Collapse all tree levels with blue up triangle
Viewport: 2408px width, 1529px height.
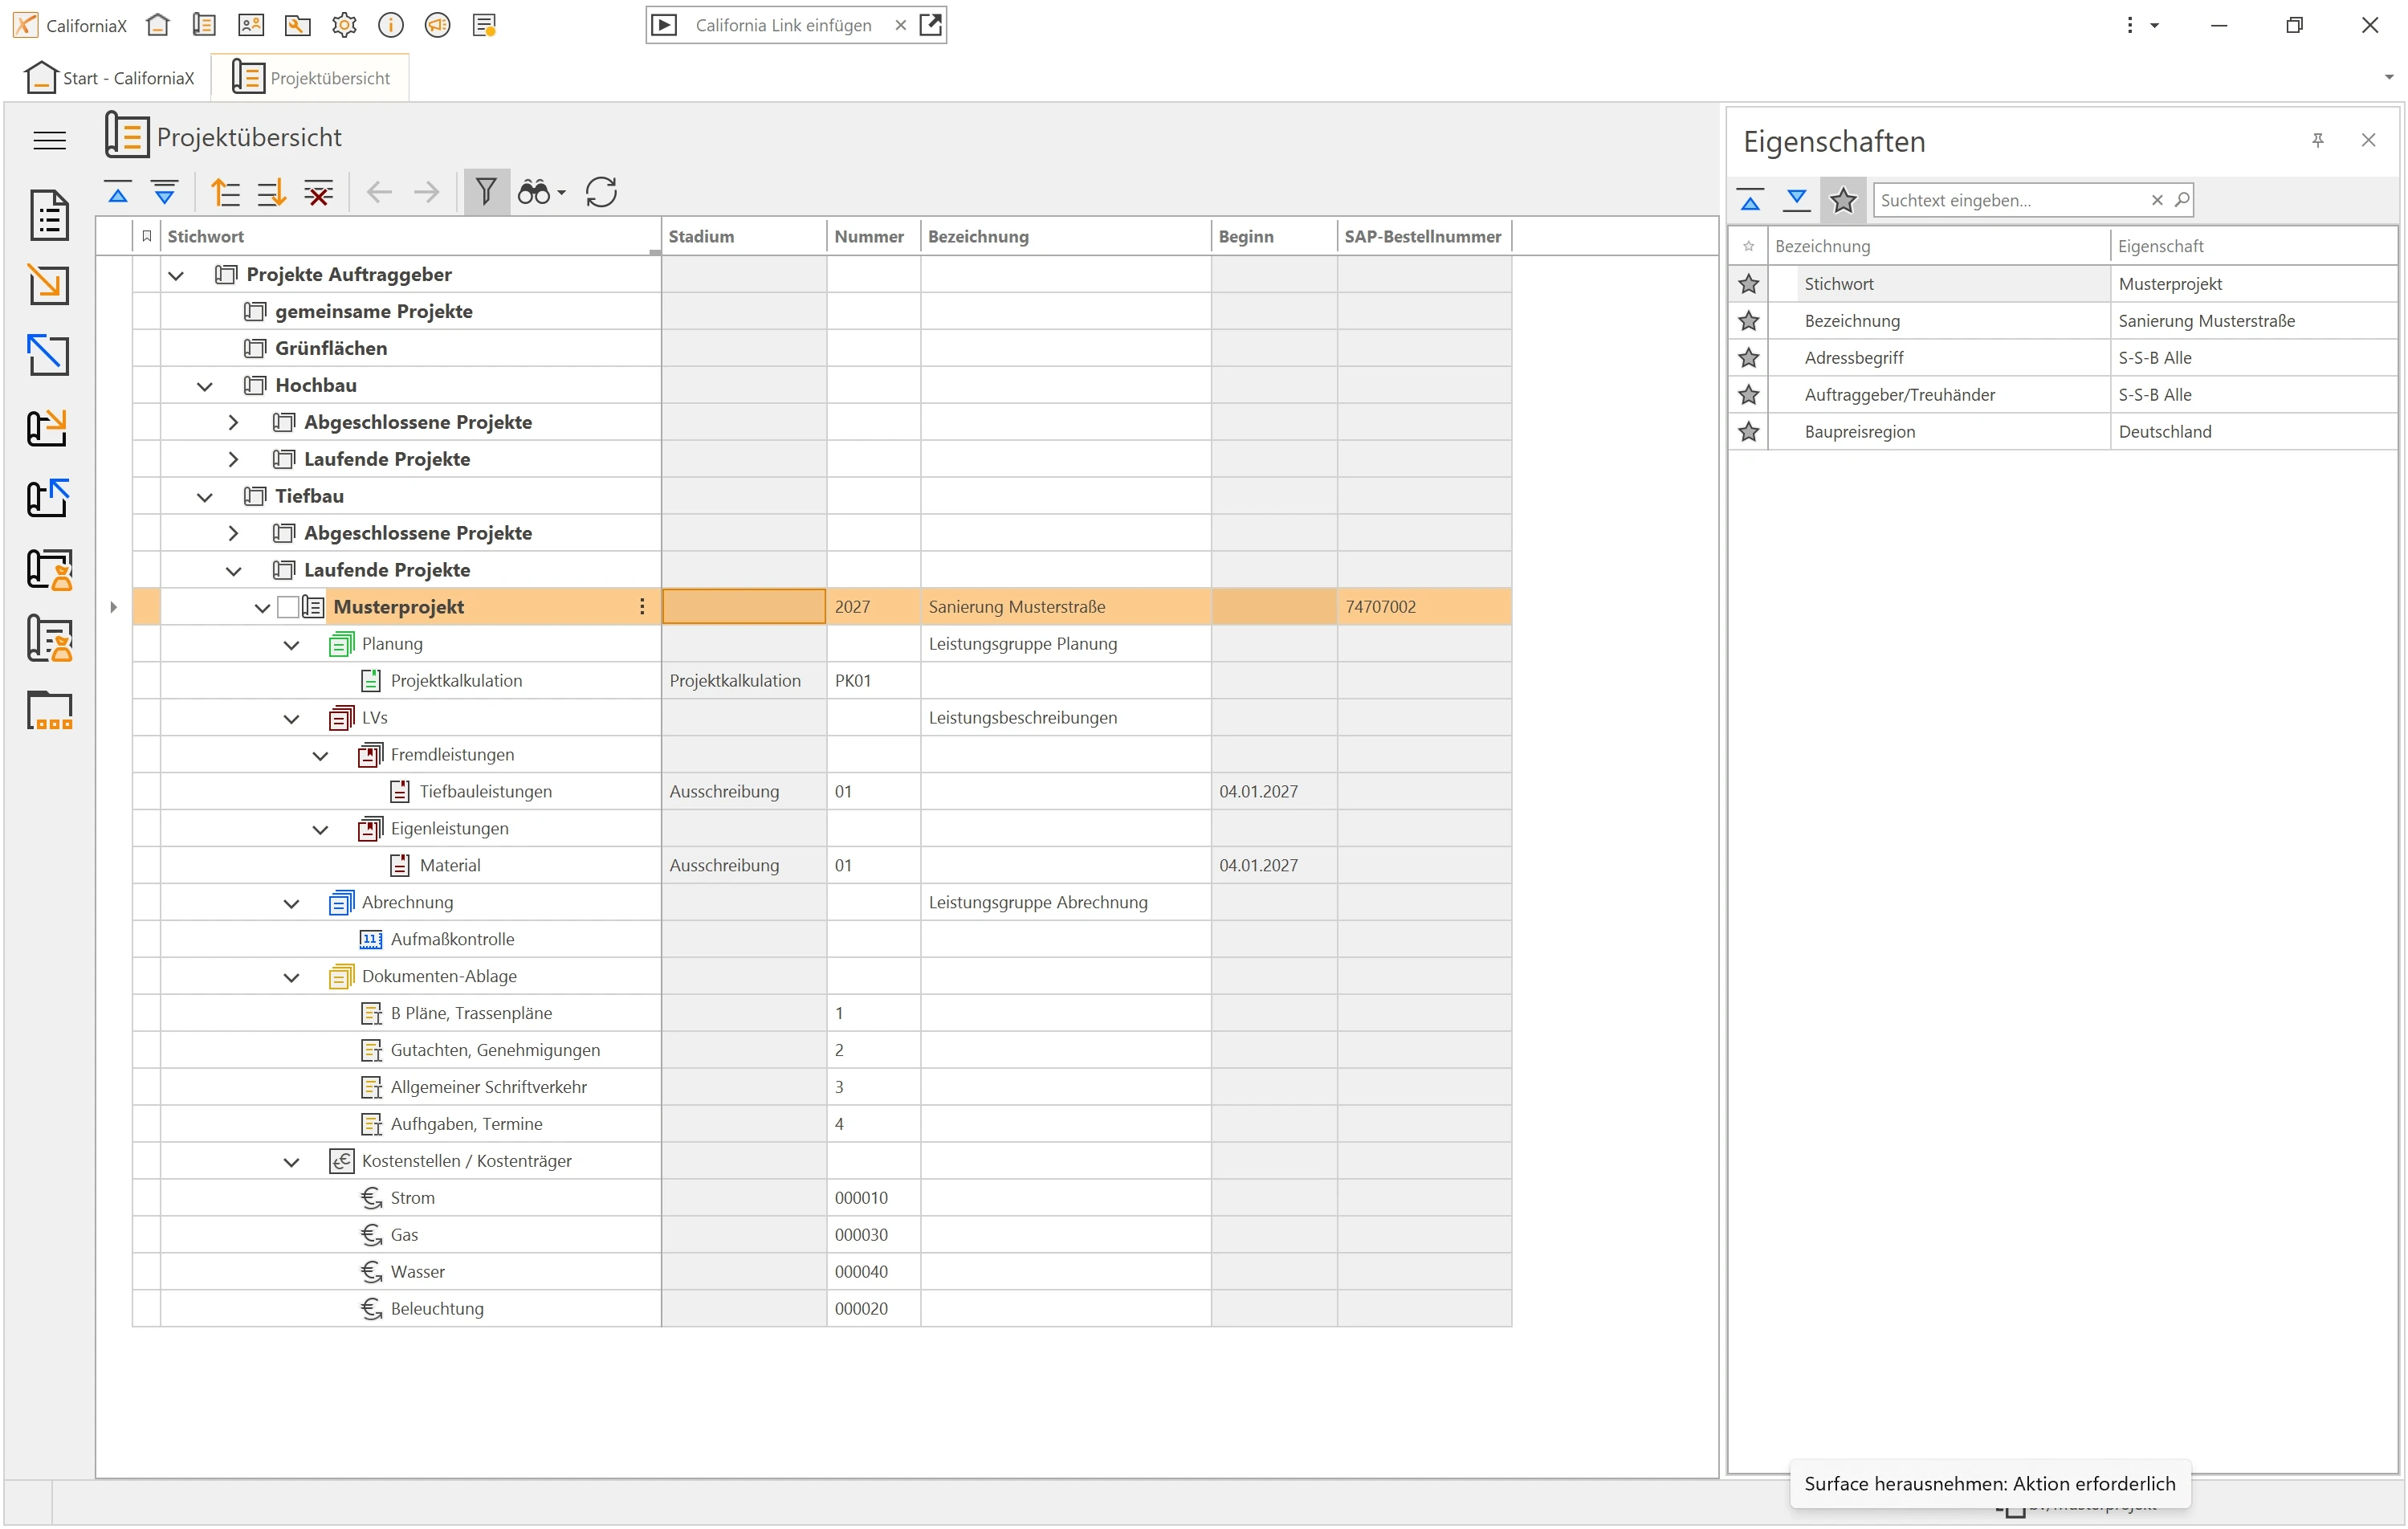coord(118,192)
